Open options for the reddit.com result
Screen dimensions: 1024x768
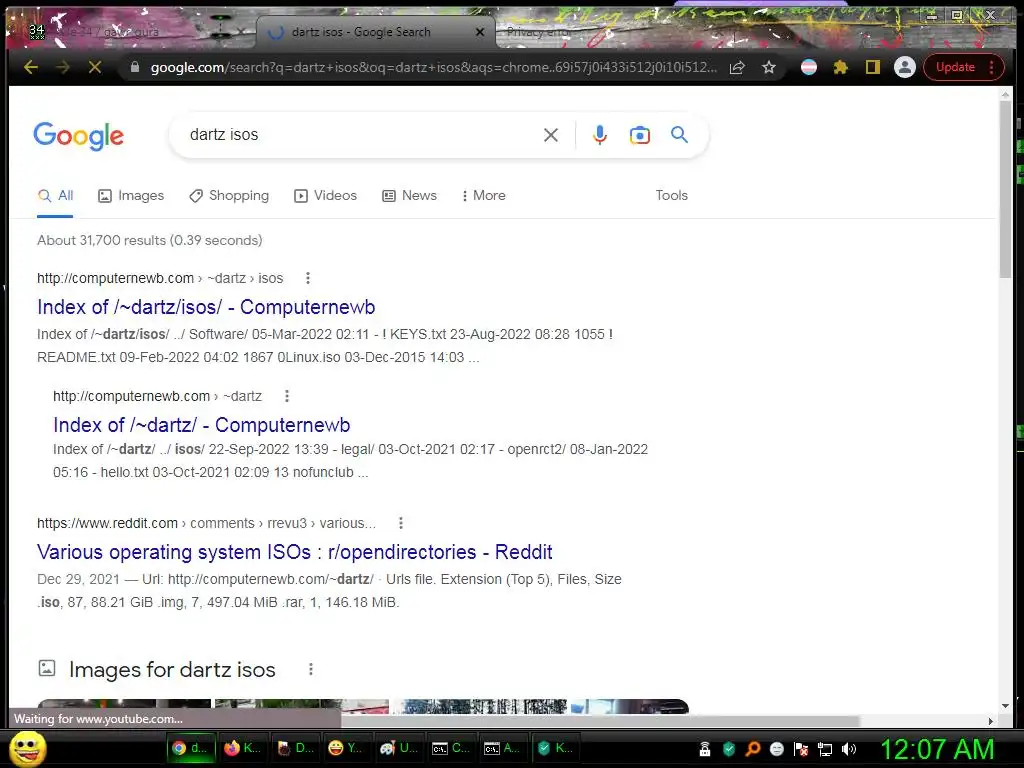(401, 524)
